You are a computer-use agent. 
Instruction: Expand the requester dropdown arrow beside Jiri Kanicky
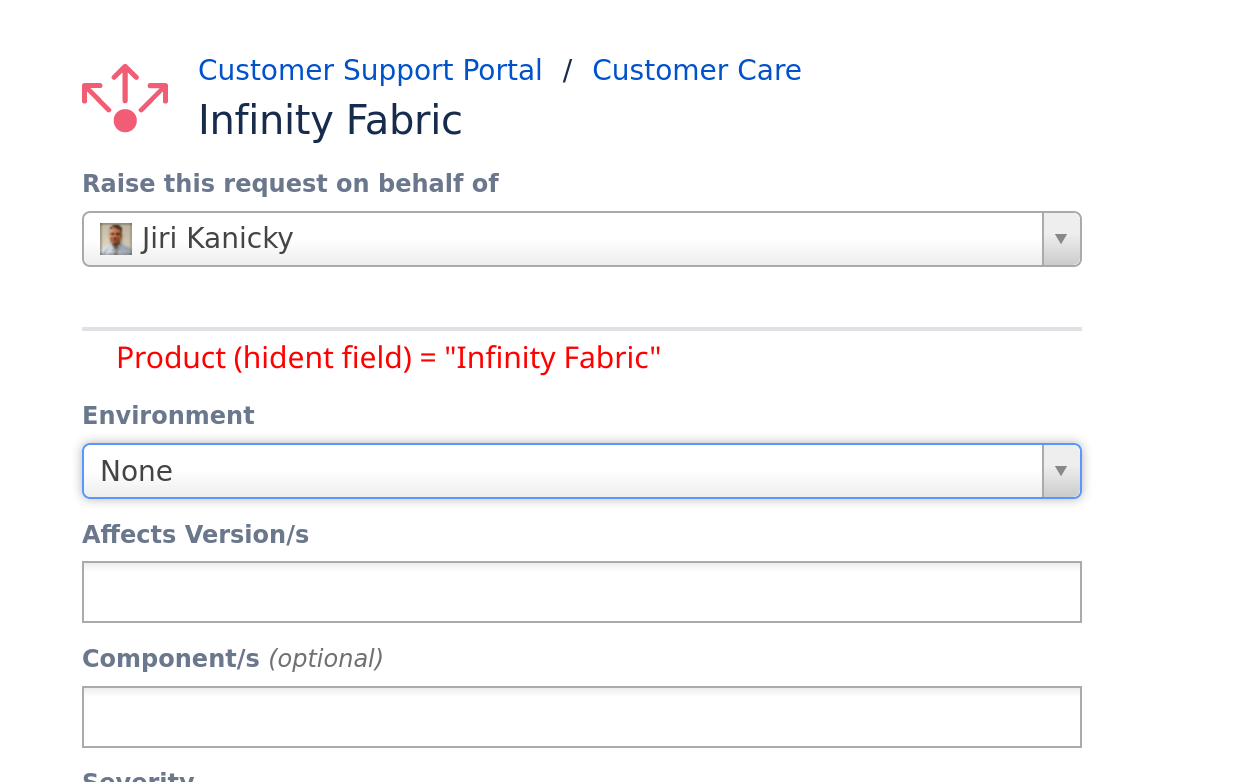pos(1061,239)
